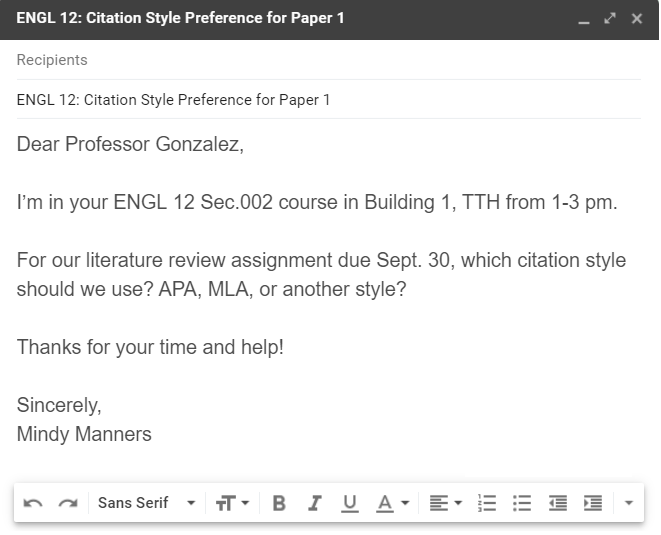661x535 pixels.
Task: Open the text size menu
Action: coord(232,503)
